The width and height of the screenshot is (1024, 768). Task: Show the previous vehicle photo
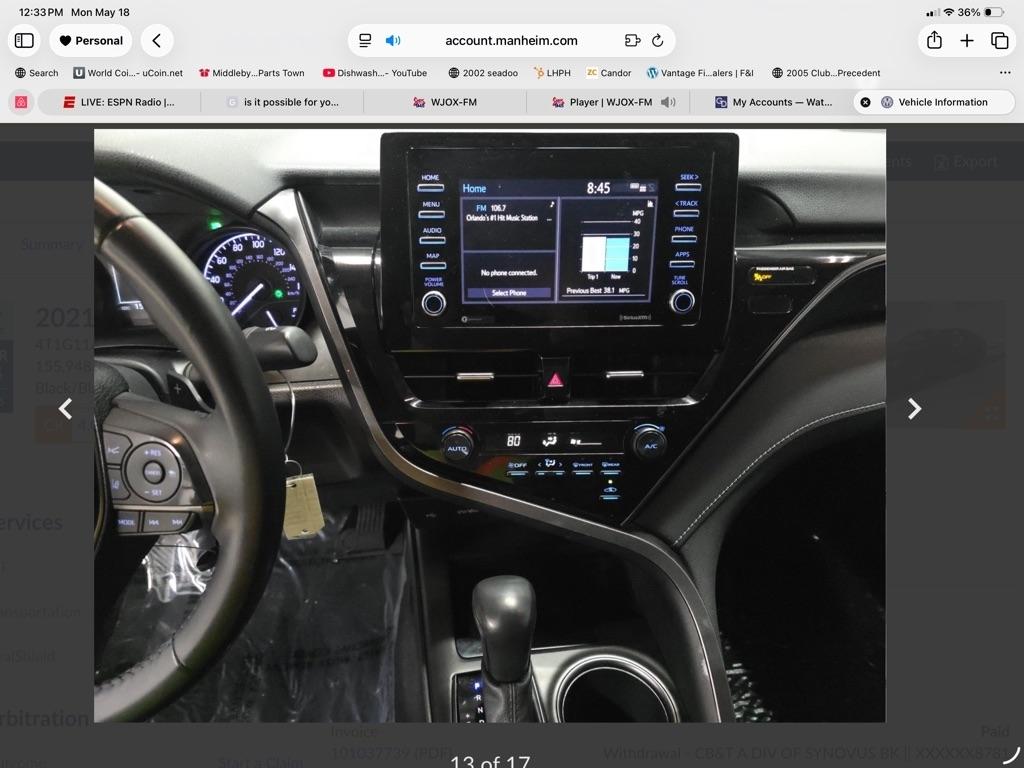[x=65, y=409]
